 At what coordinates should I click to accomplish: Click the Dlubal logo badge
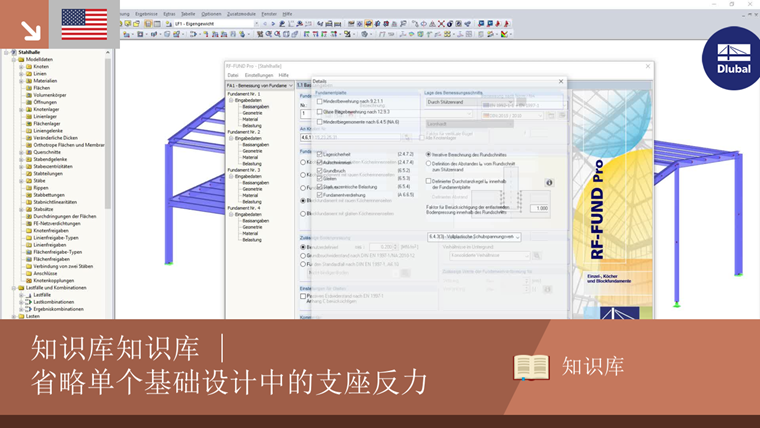point(733,59)
